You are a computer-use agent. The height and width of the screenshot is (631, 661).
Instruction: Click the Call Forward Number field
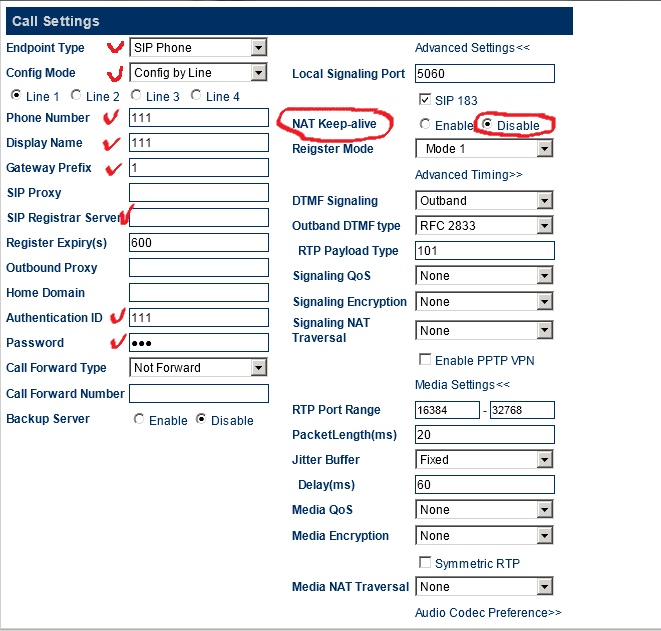199,394
